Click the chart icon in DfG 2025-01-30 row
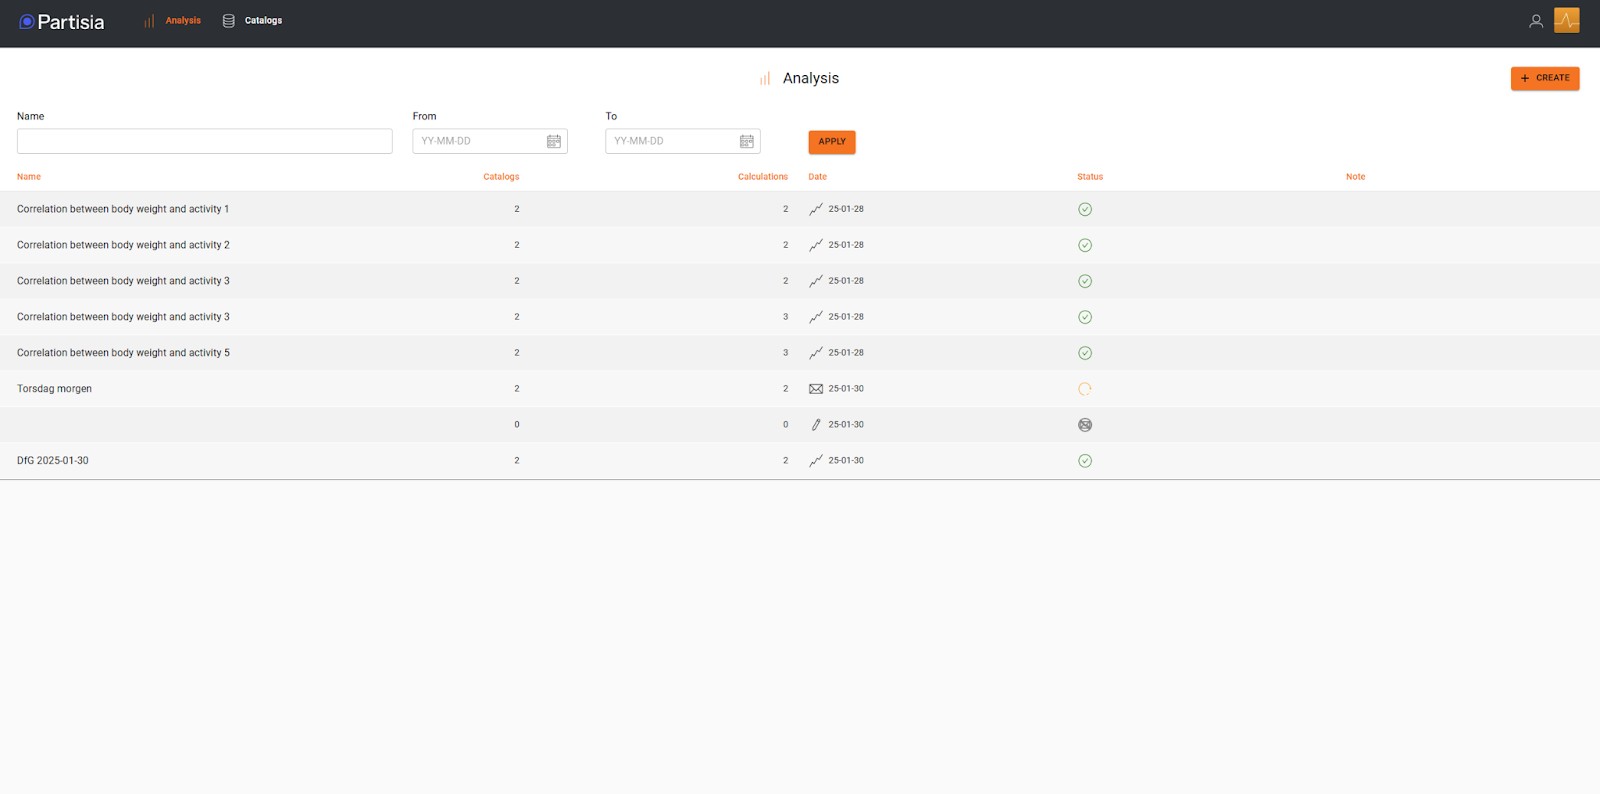The width and height of the screenshot is (1600, 794). (x=816, y=461)
